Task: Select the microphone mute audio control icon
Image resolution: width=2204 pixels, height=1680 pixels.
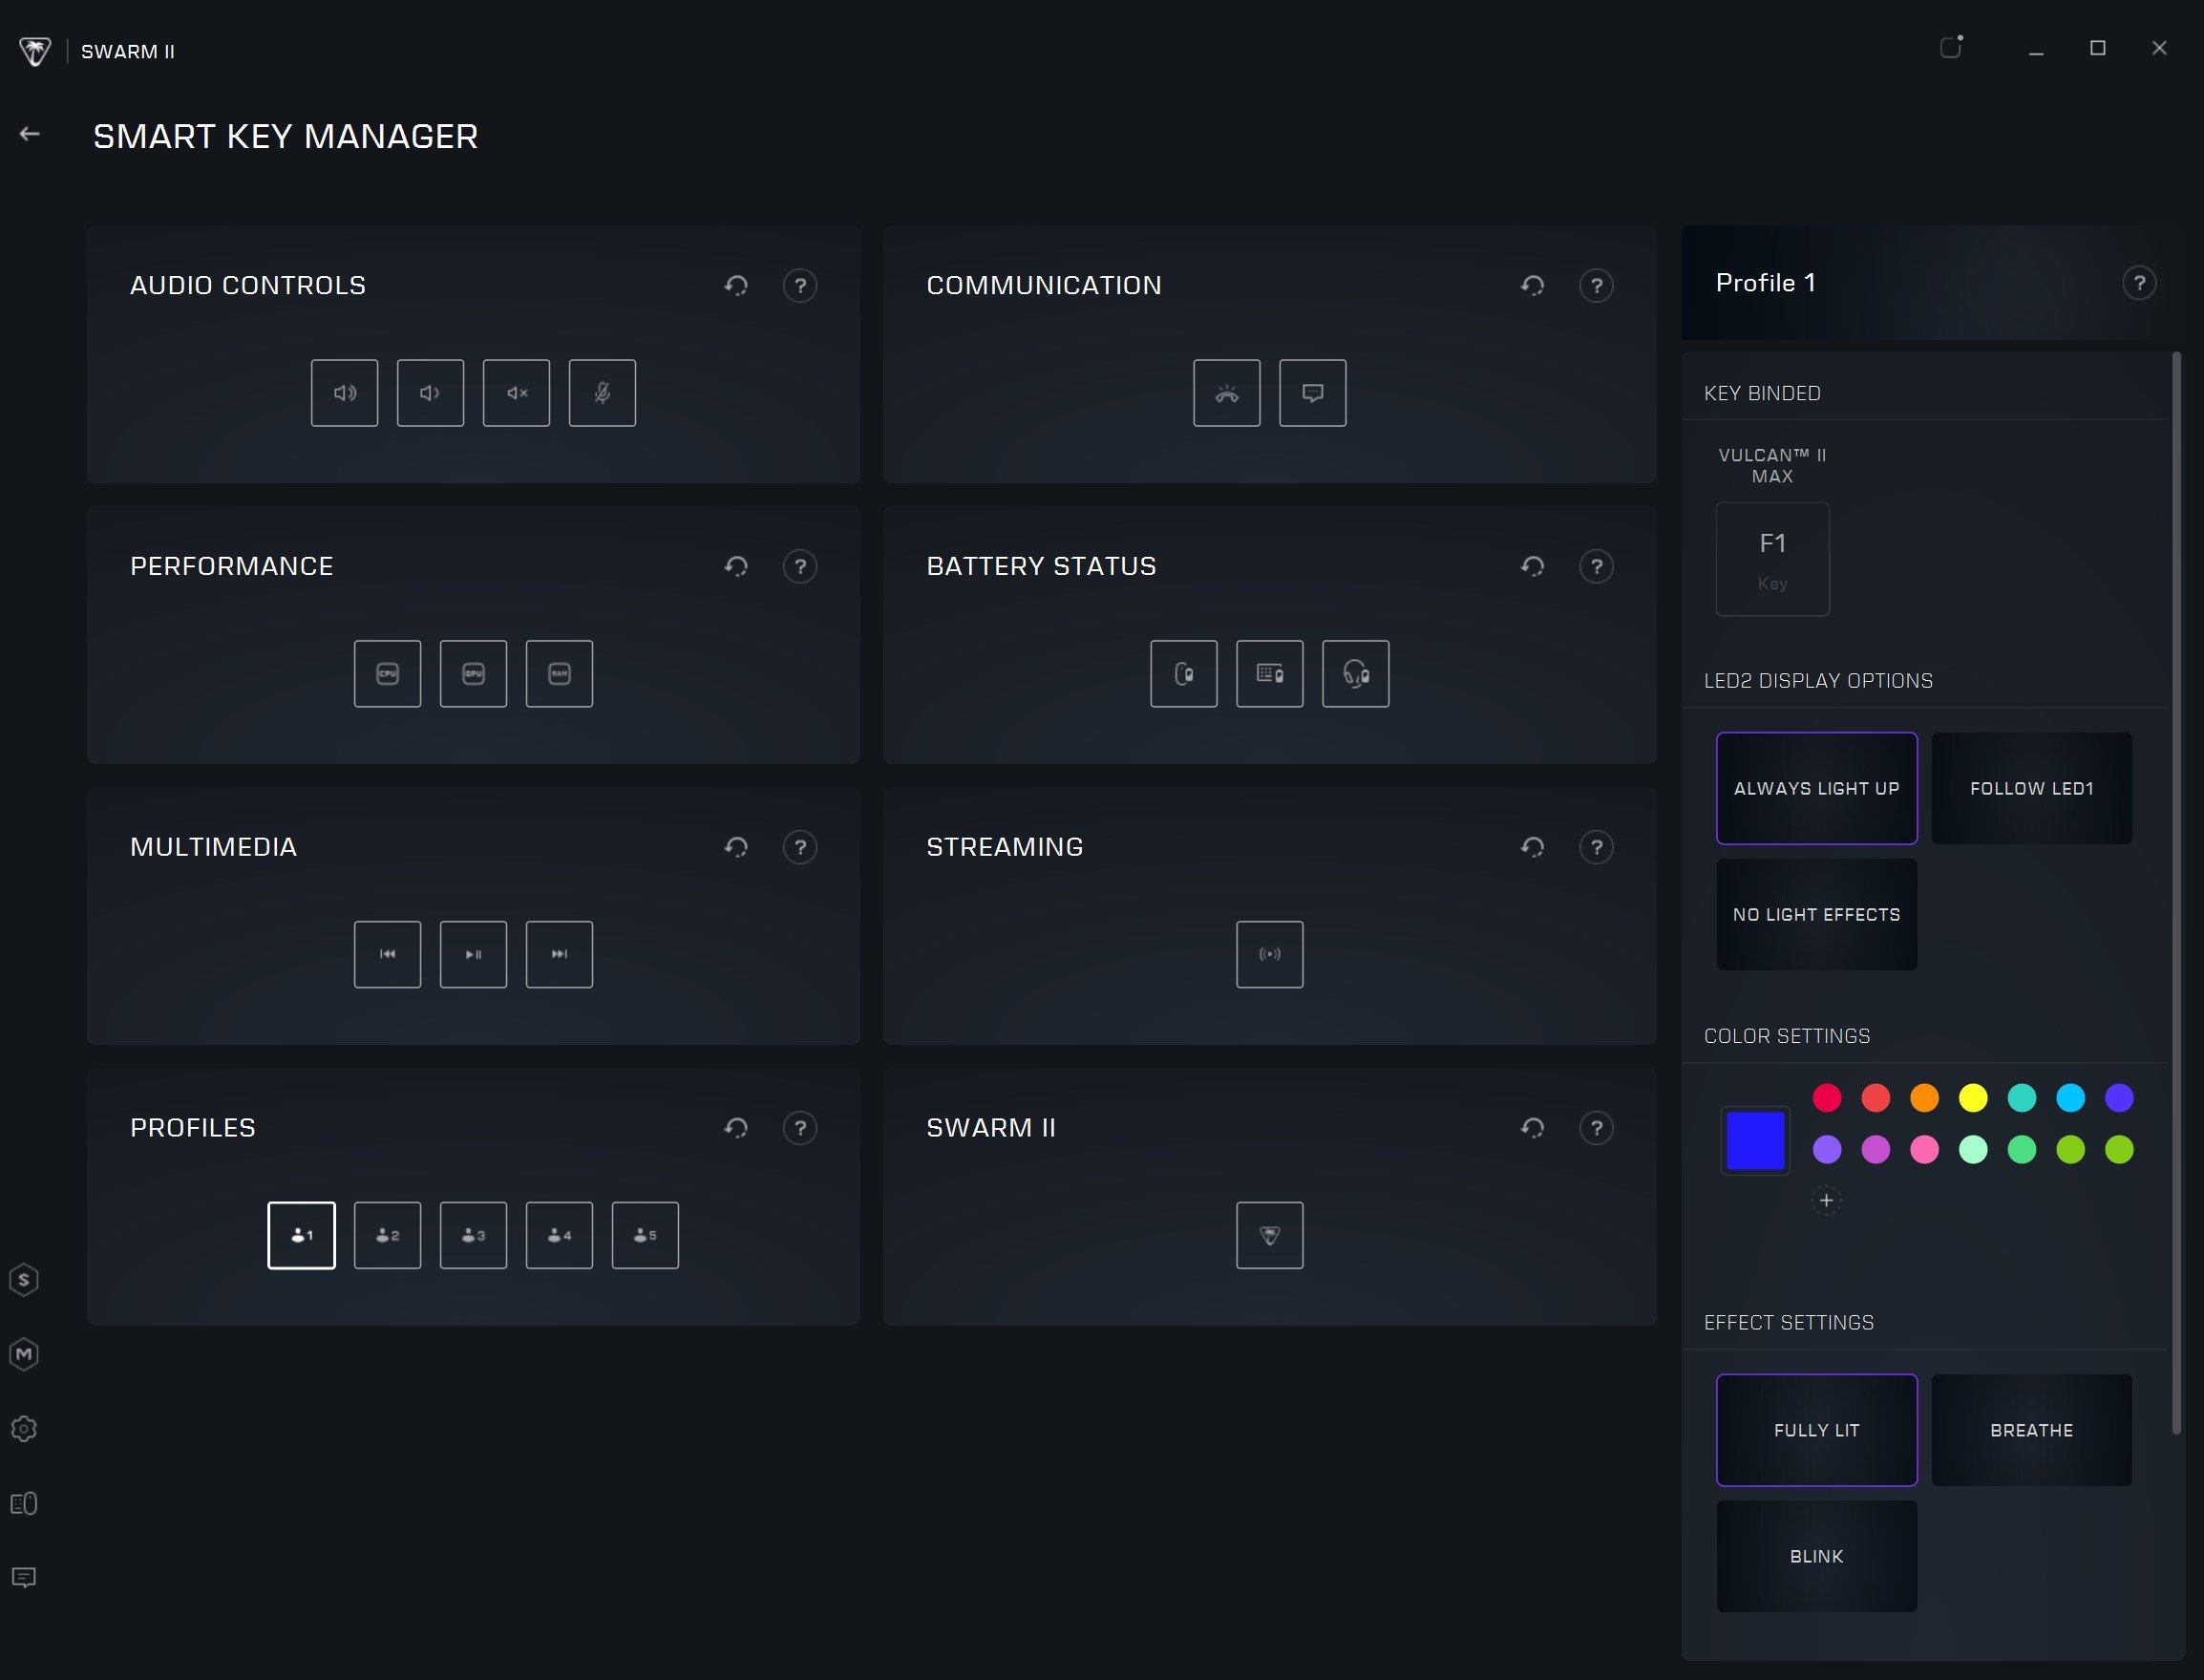Action: [x=602, y=393]
